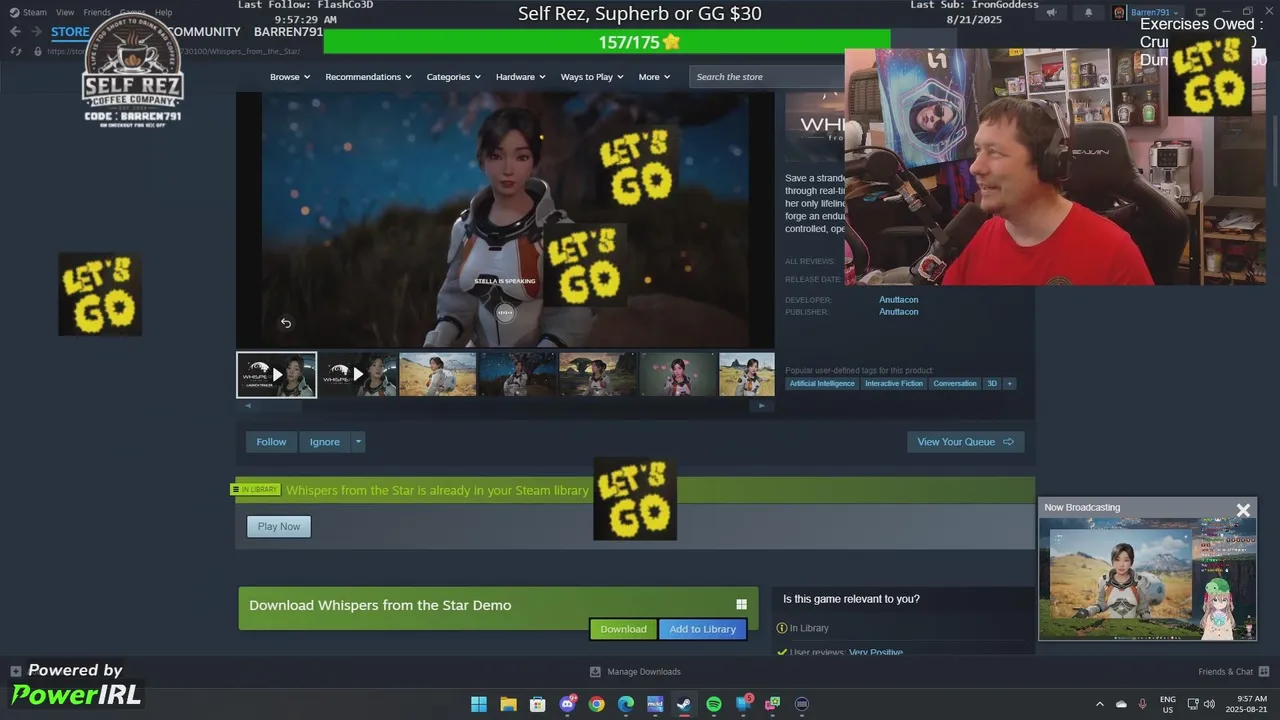Select the launch trailer video thumbnail
Viewport: 1280px width, 720px height.
[276, 375]
